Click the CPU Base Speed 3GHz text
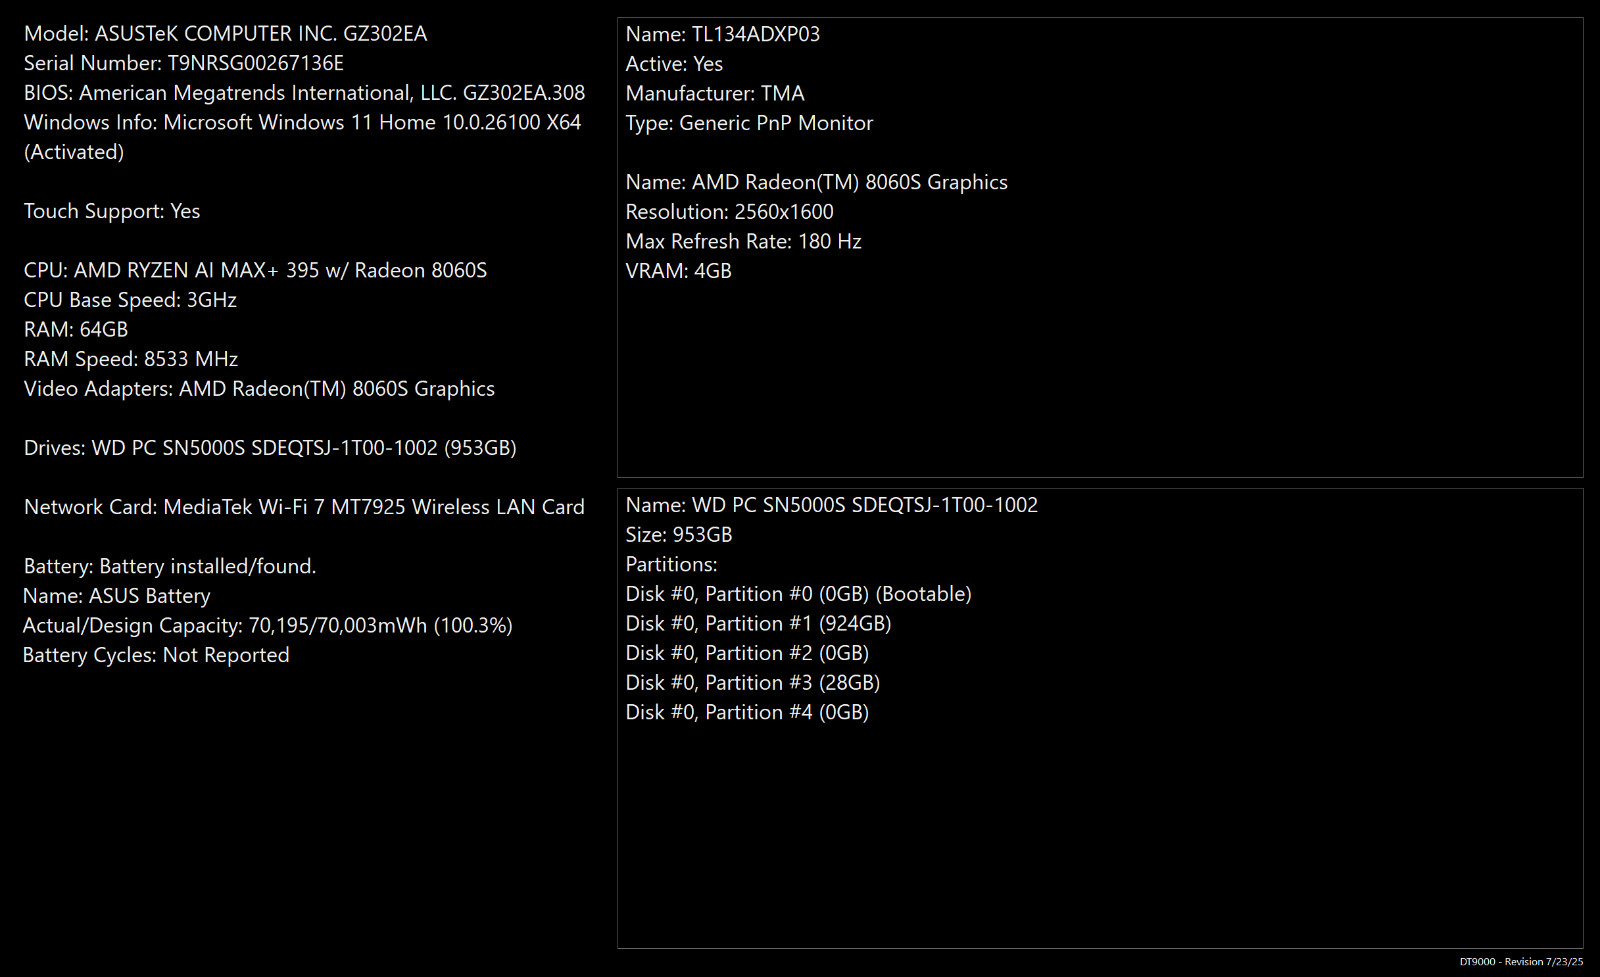The width and height of the screenshot is (1600, 977). (x=130, y=300)
